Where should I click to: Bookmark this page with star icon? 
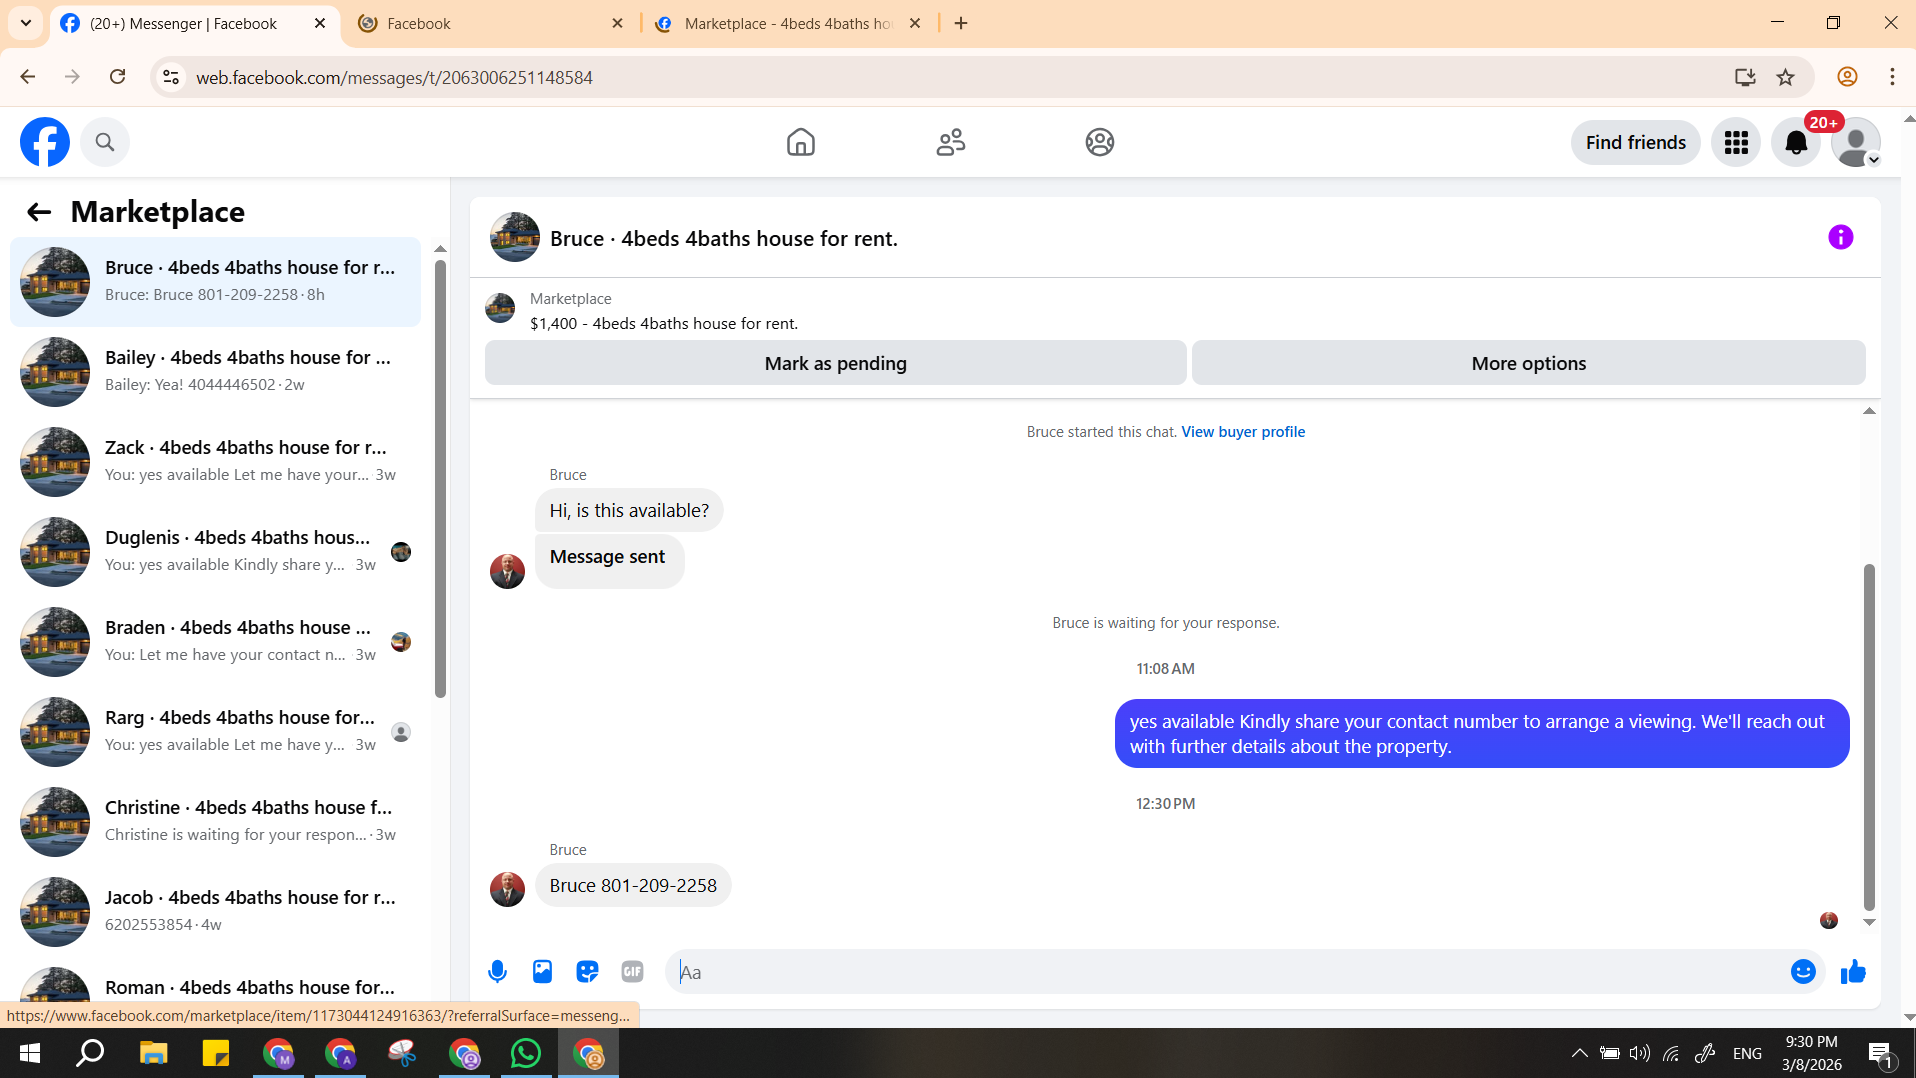pos(1785,77)
